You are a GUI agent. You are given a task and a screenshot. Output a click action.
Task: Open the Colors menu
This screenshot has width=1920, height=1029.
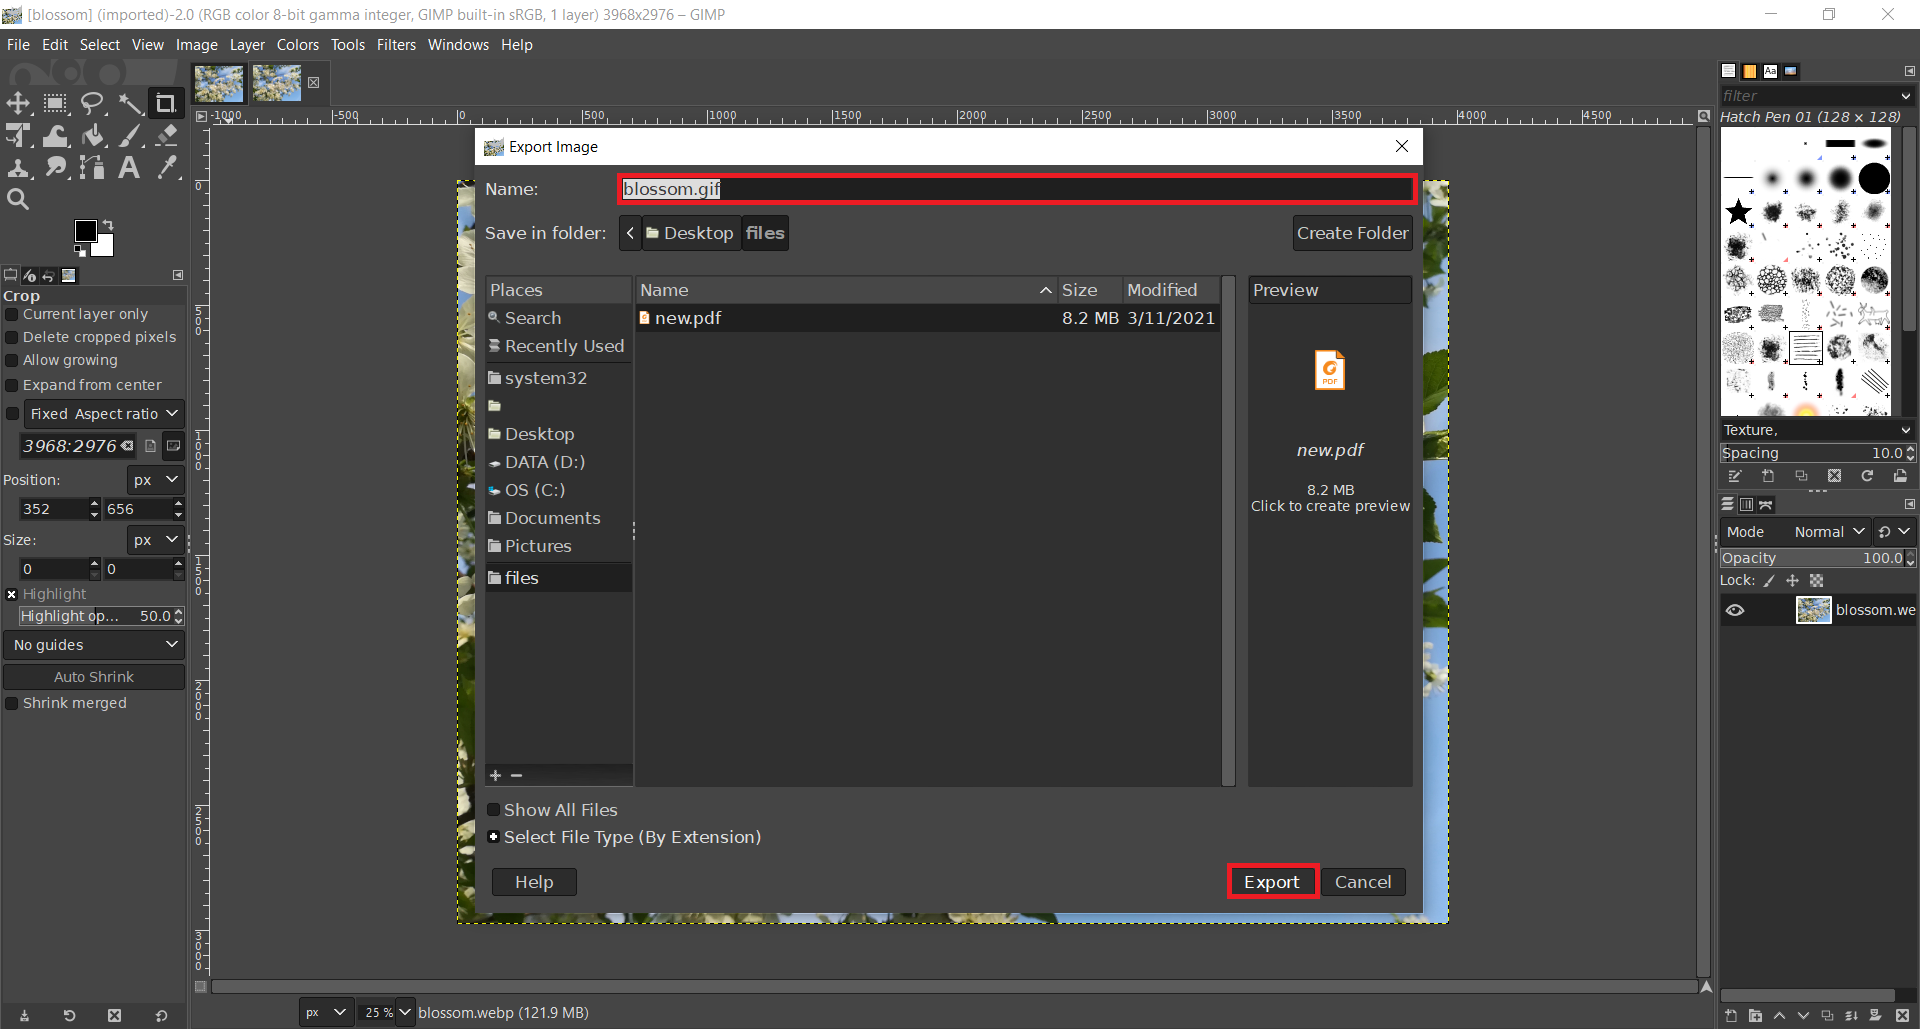[297, 45]
